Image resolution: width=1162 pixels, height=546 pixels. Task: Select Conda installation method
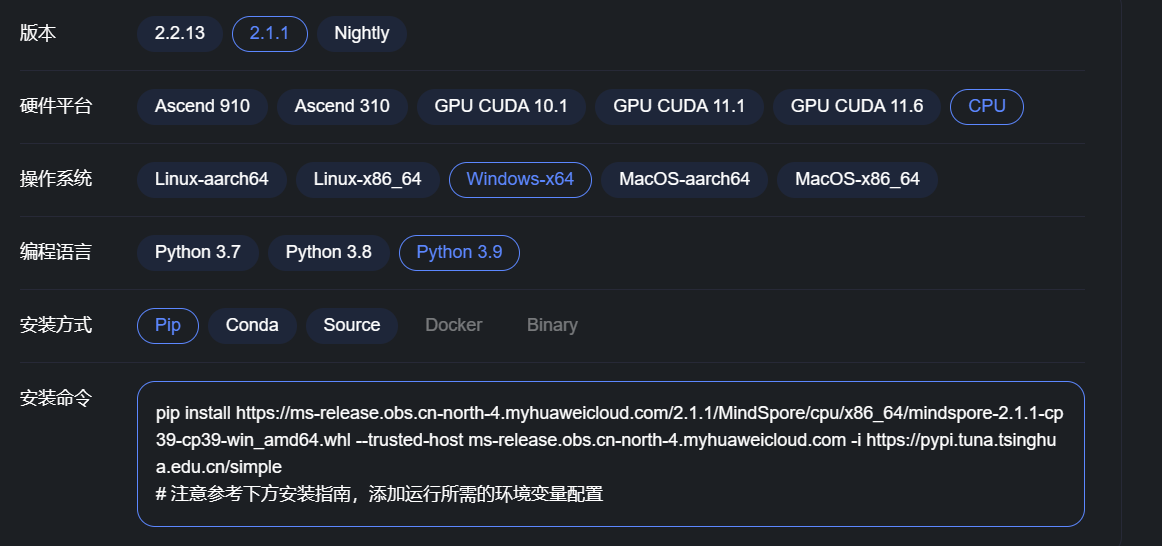pos(252,325)
